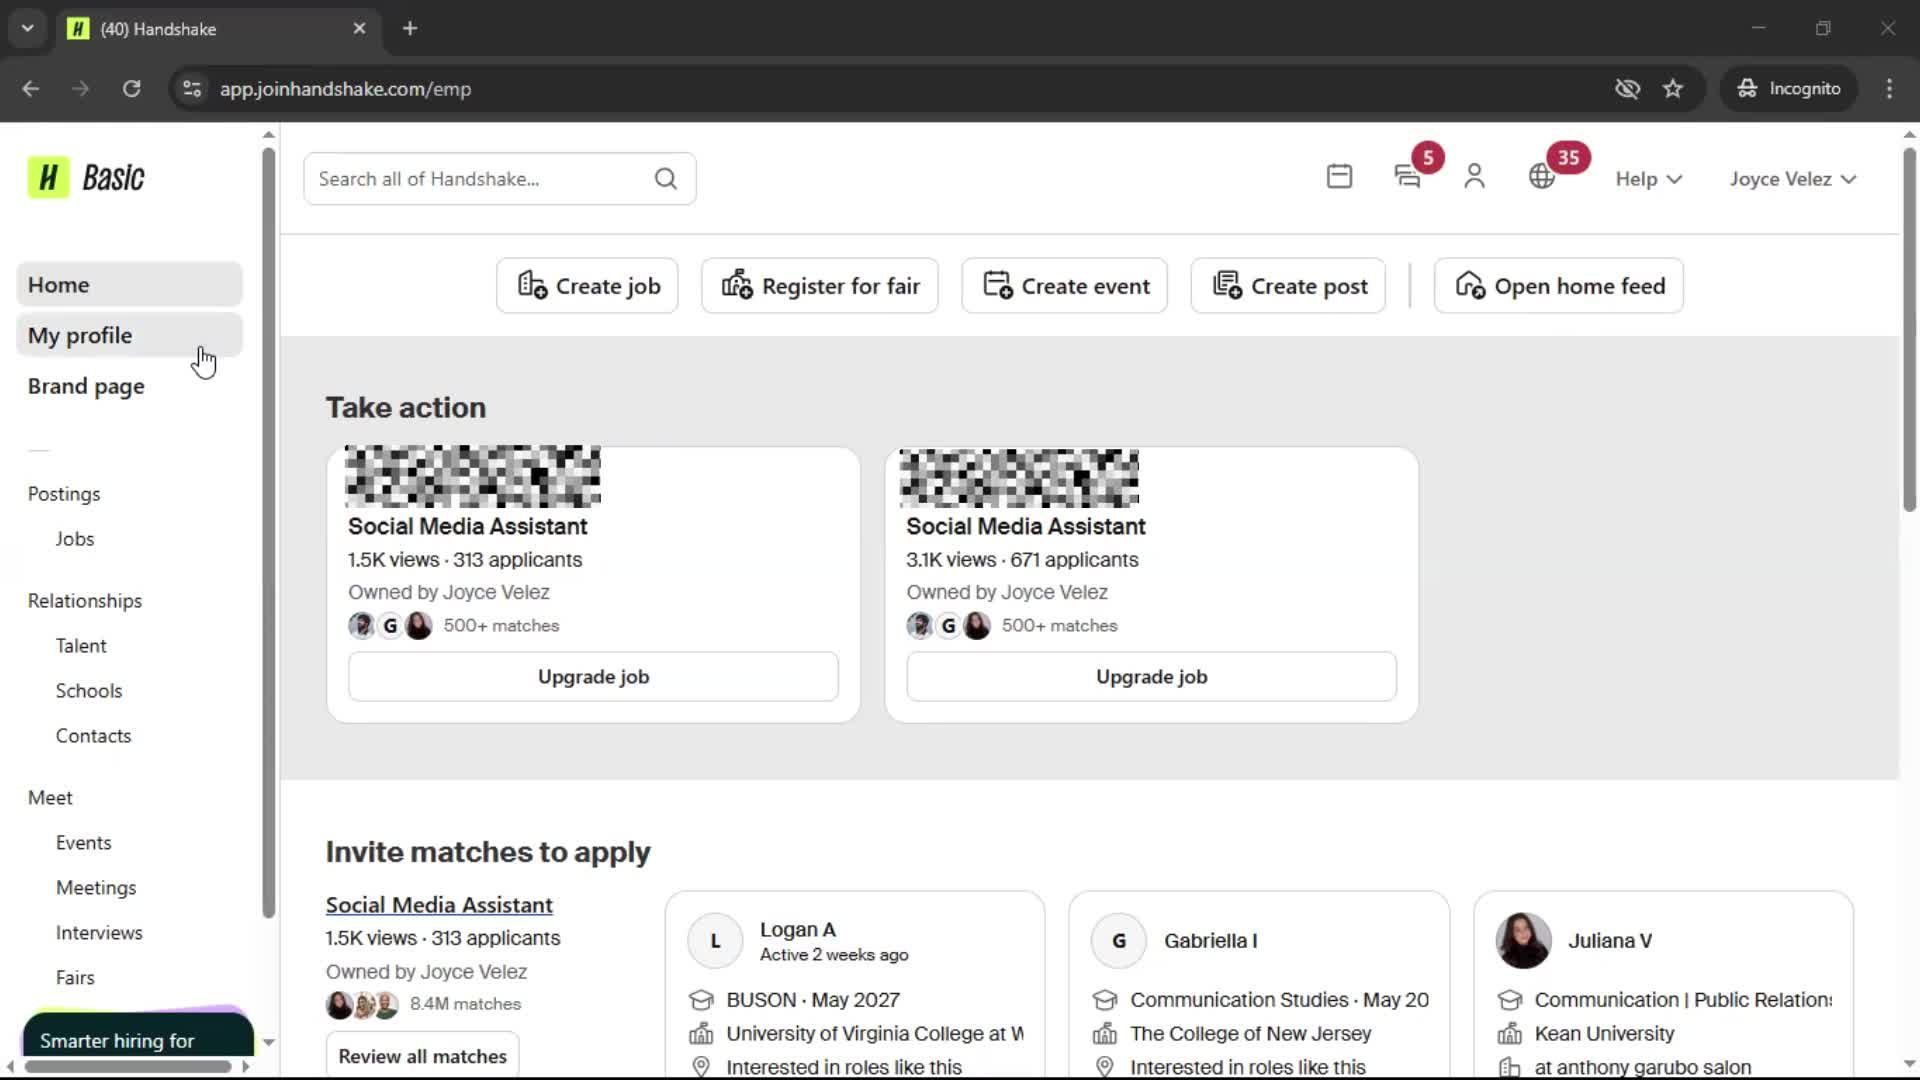Click the search magnifier icon
This screenshot has width=1920, height=1080.
coord(666,179)
